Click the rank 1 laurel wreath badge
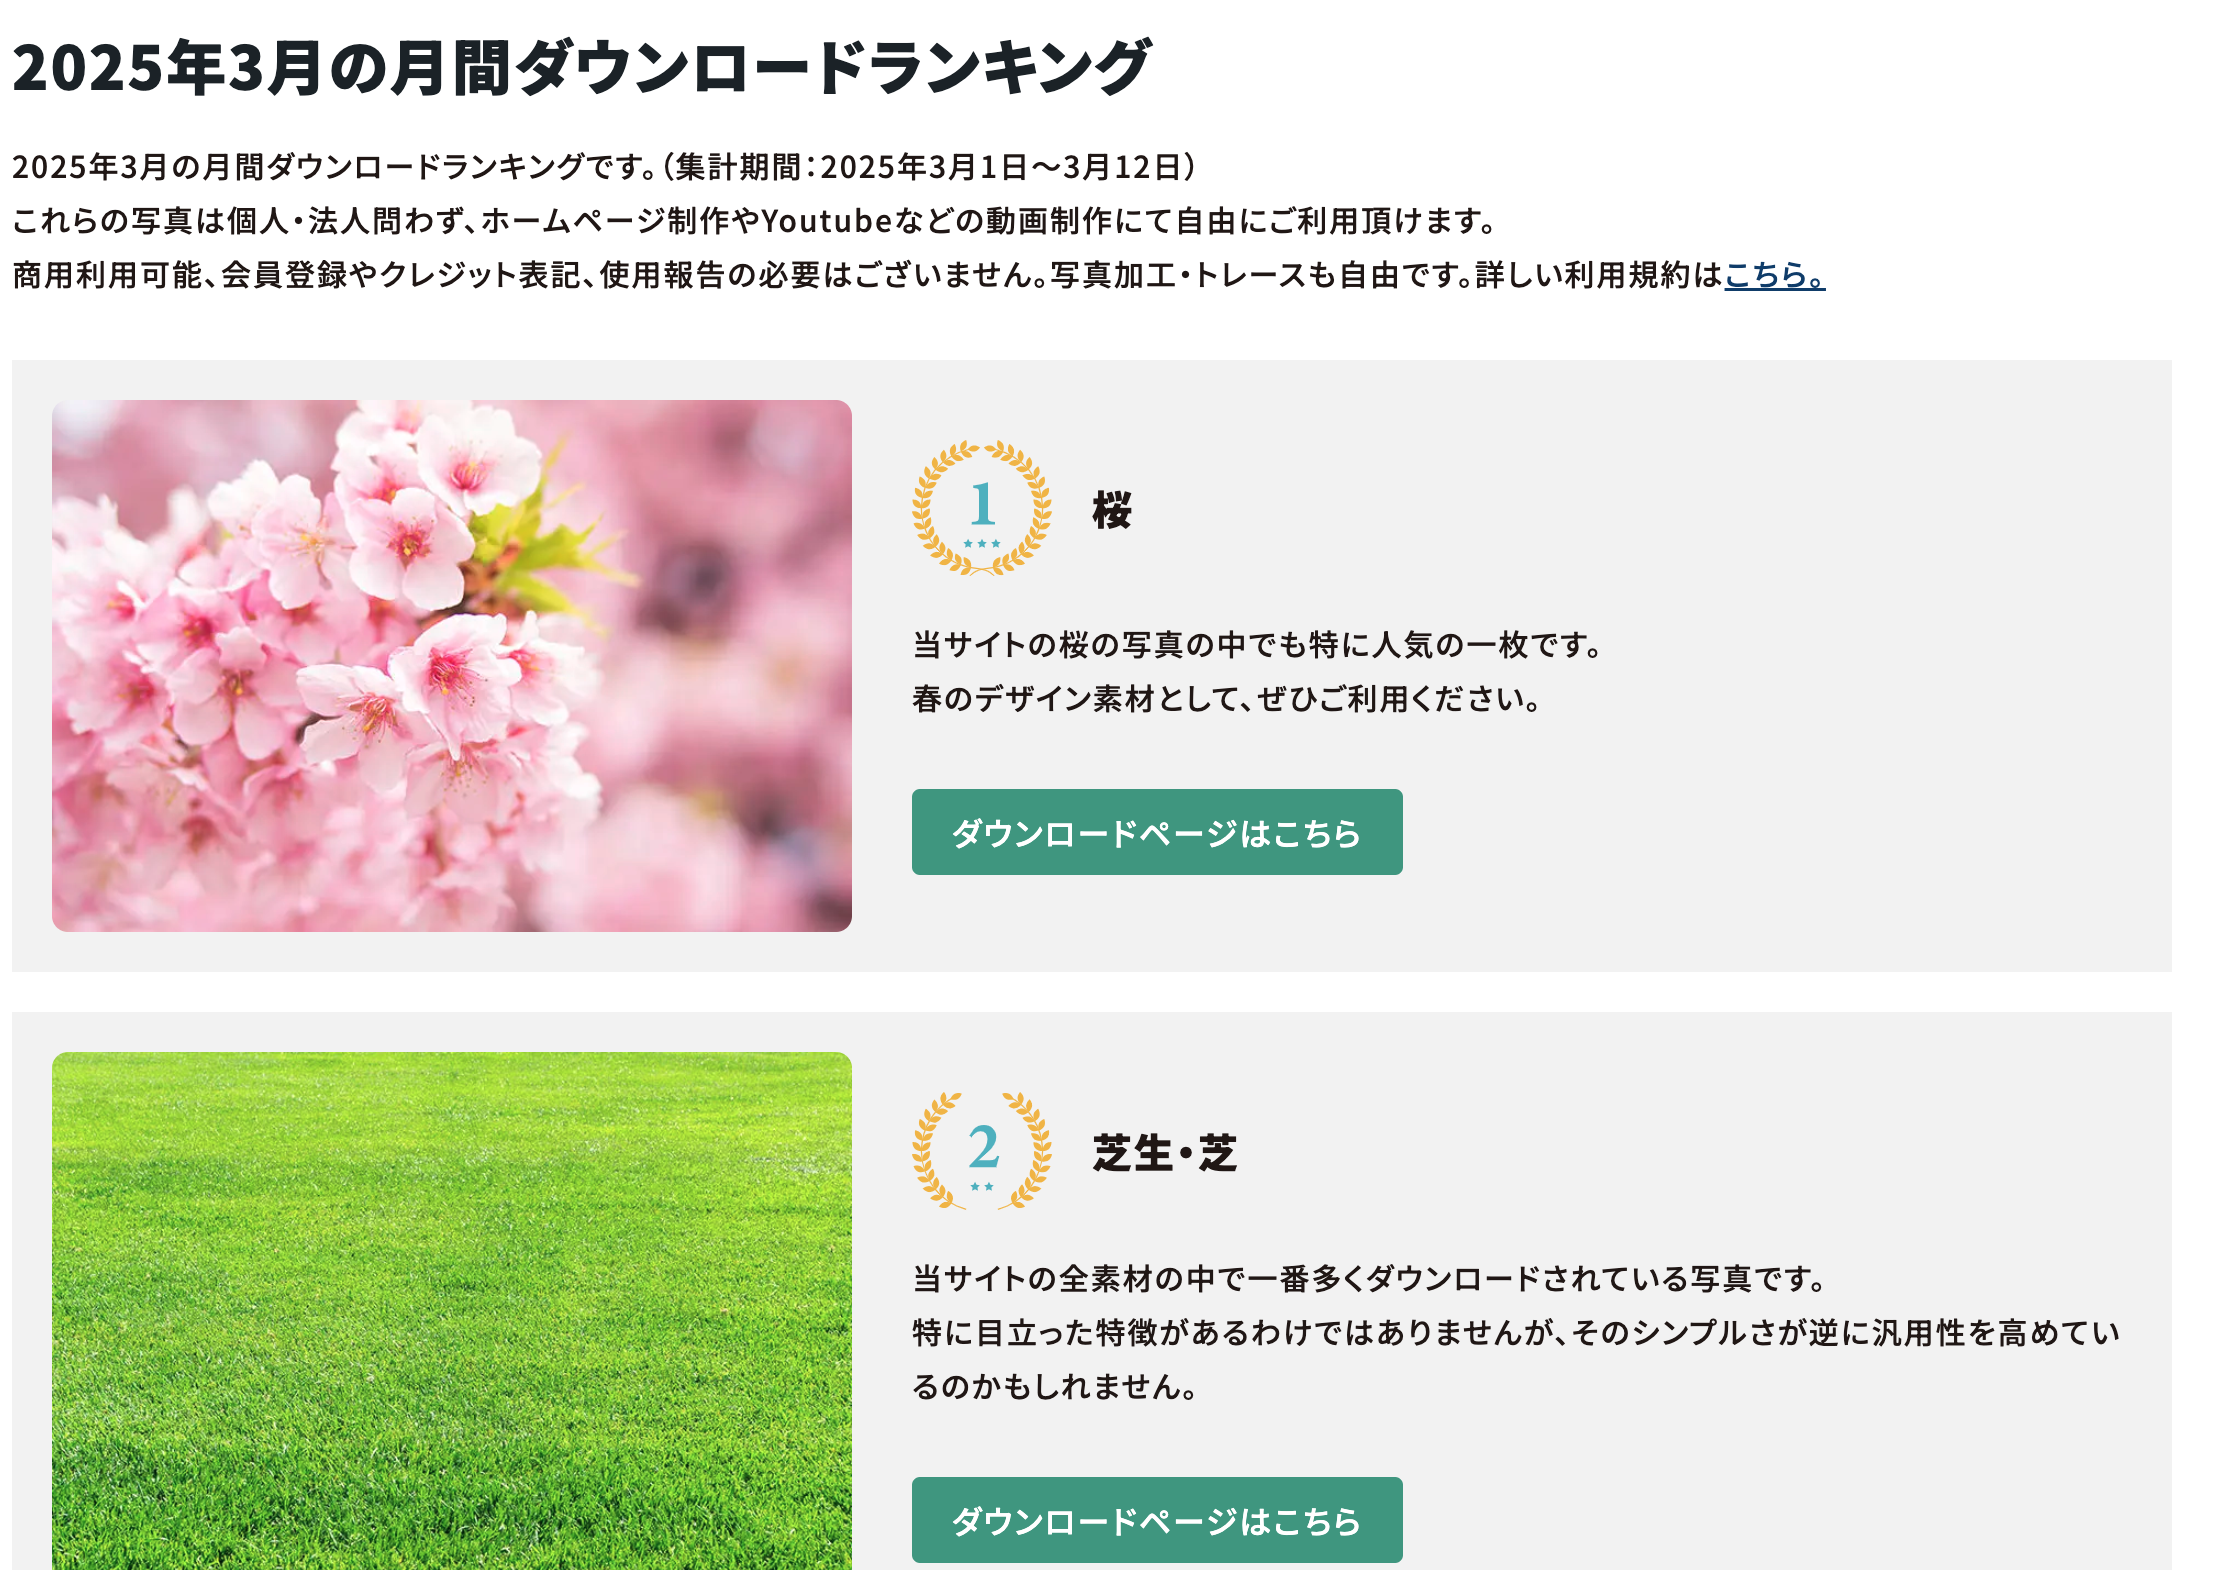2214x1570 pixels. pos(982,508)
